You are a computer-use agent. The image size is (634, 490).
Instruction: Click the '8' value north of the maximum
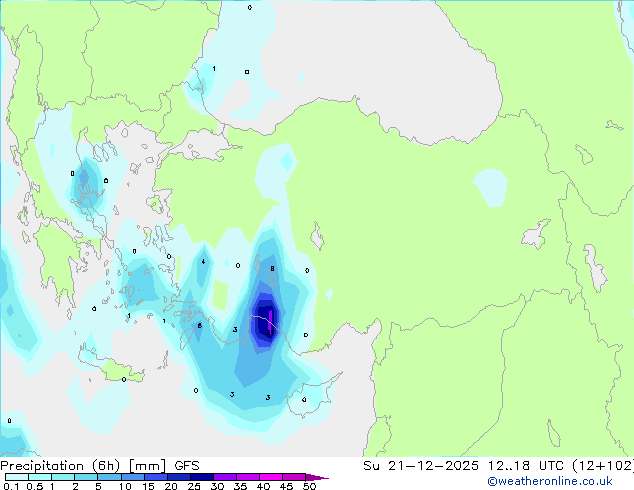click(273, 268)
